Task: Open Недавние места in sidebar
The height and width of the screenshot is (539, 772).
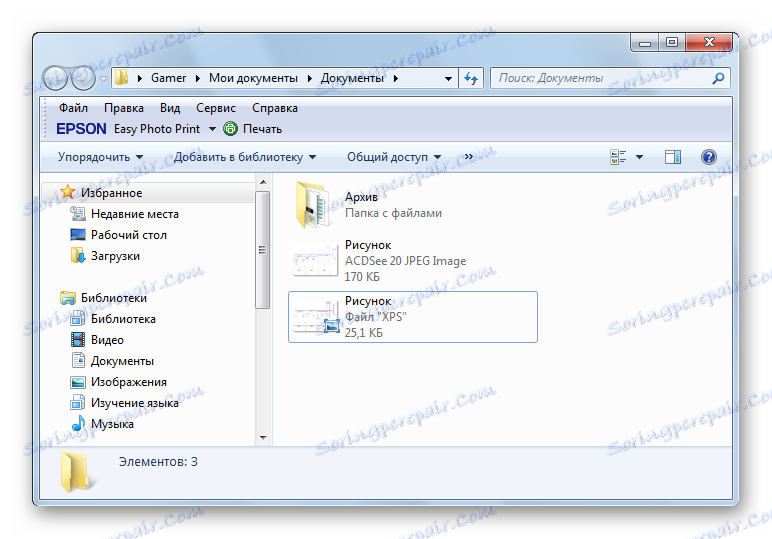Action: coord(134,214)
